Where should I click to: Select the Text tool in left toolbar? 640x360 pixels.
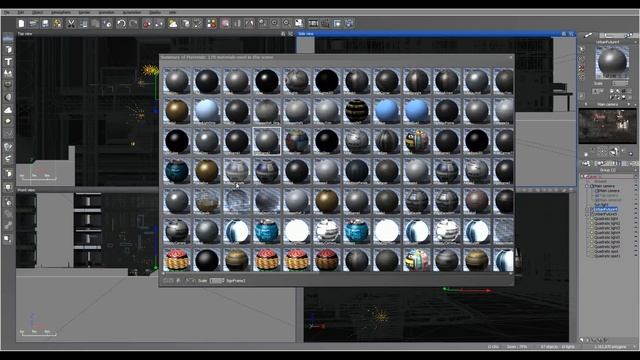click(x=8, y=62)
